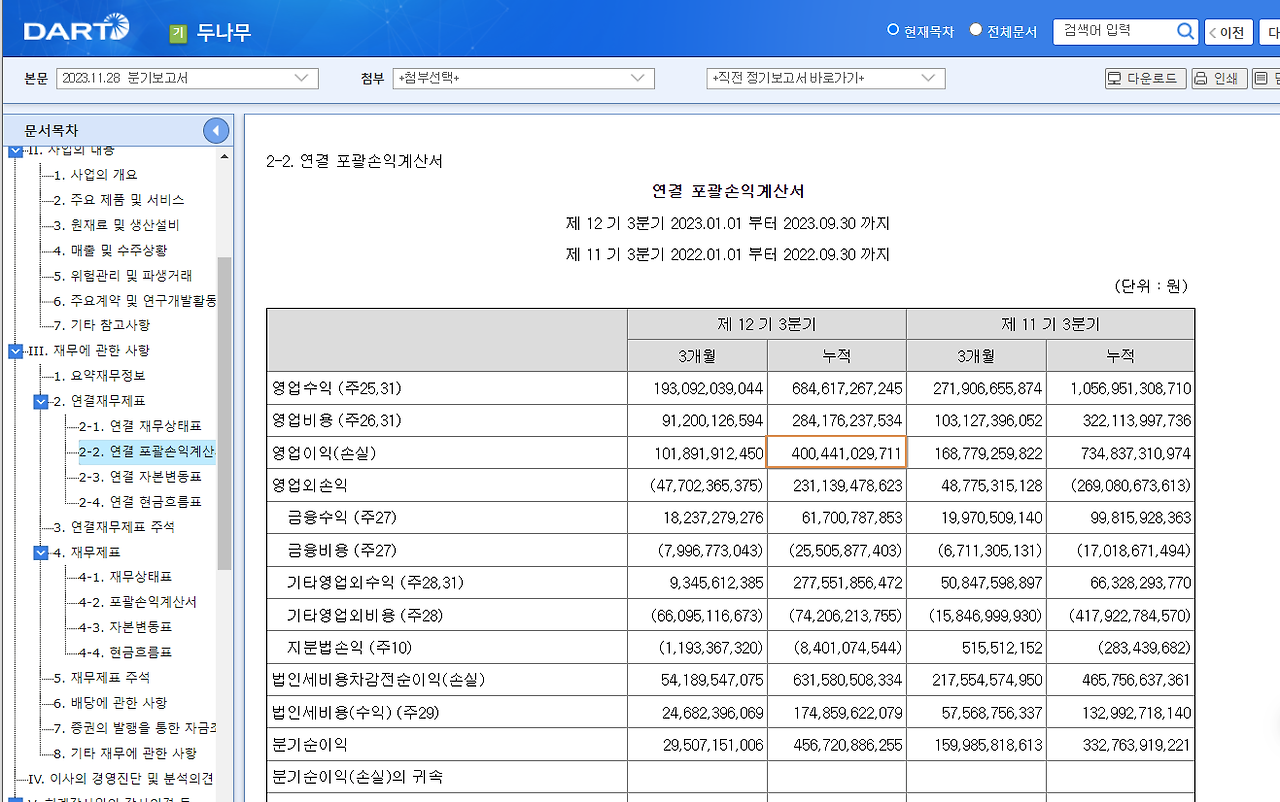
Task: Collapse the 문서목차 panel with the arrow button
Action: tap(216, 131)
